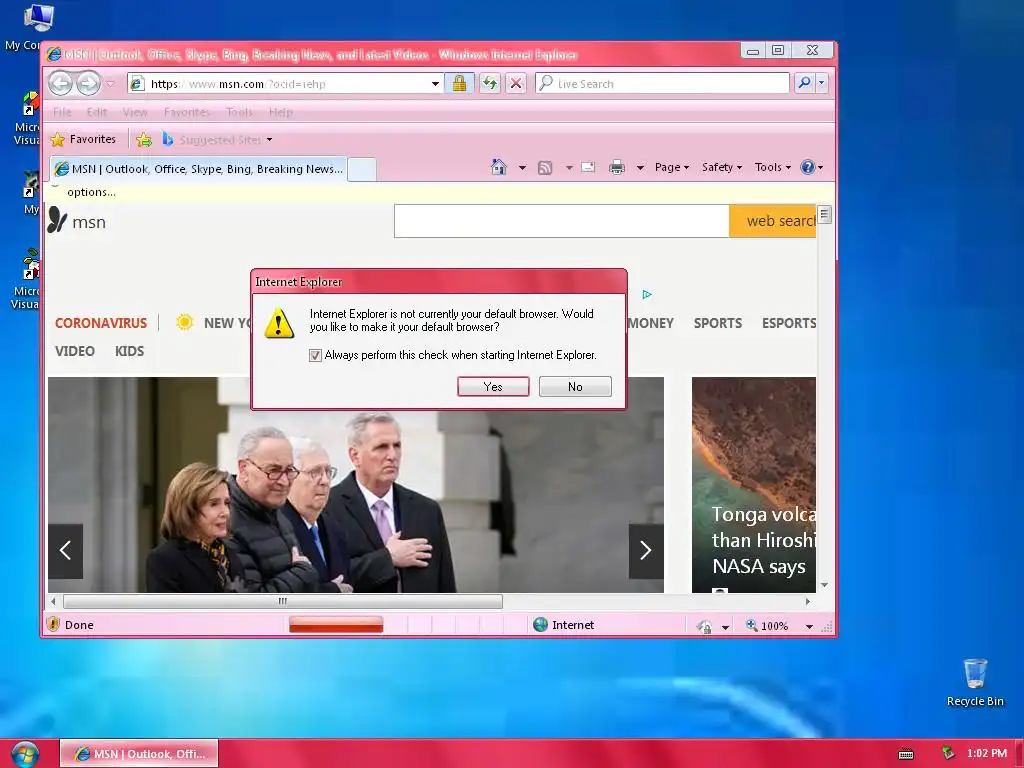Open Suggested Sites dropdown

pos(217,140)
